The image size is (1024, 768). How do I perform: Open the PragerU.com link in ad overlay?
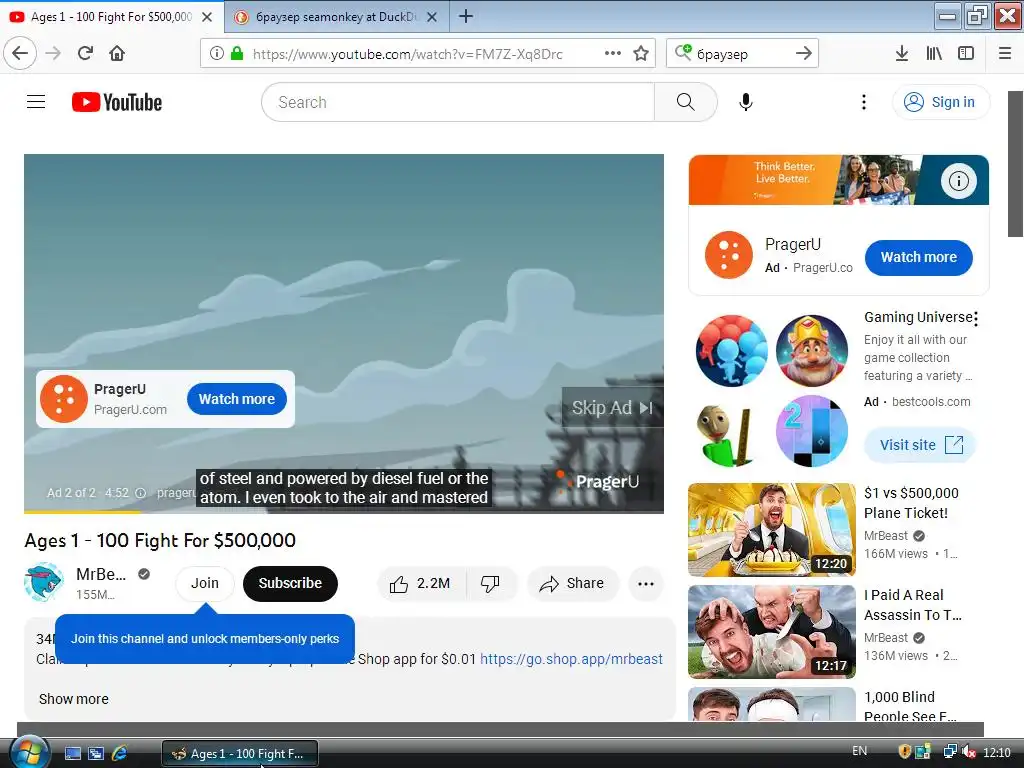[130, 409]
